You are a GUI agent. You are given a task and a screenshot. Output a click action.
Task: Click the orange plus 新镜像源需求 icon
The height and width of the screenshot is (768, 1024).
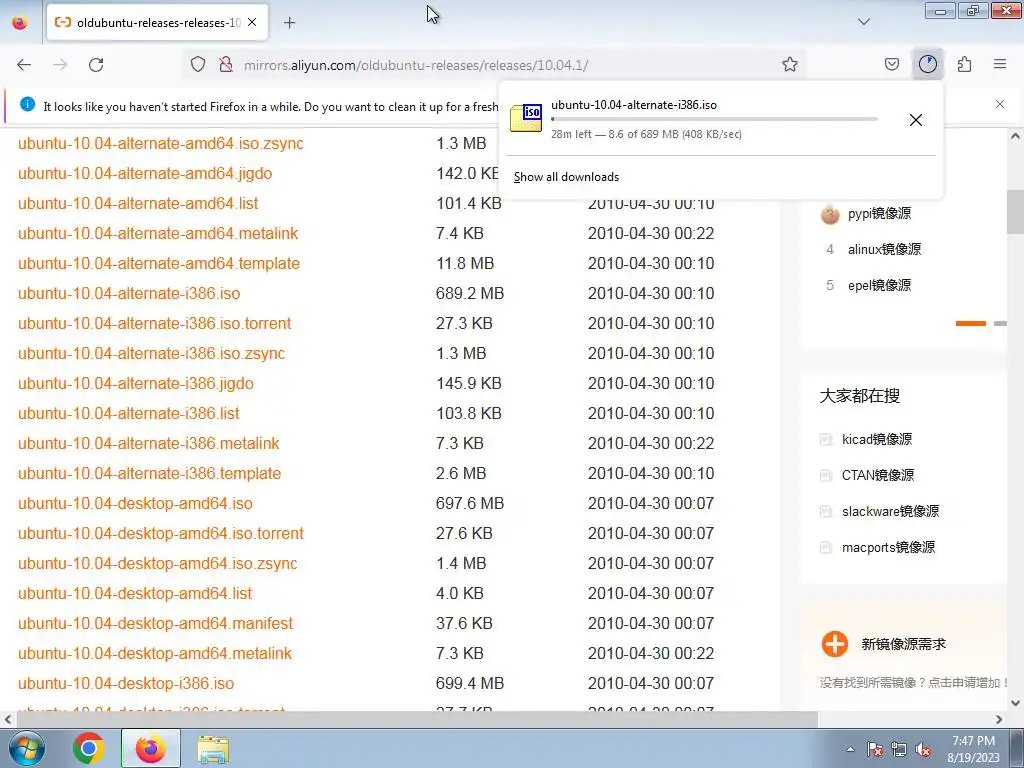pos(835,644)
